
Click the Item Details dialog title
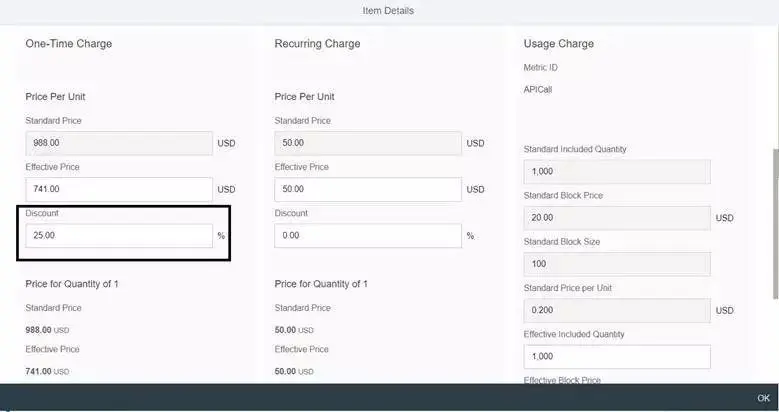[x=388, y=10]
